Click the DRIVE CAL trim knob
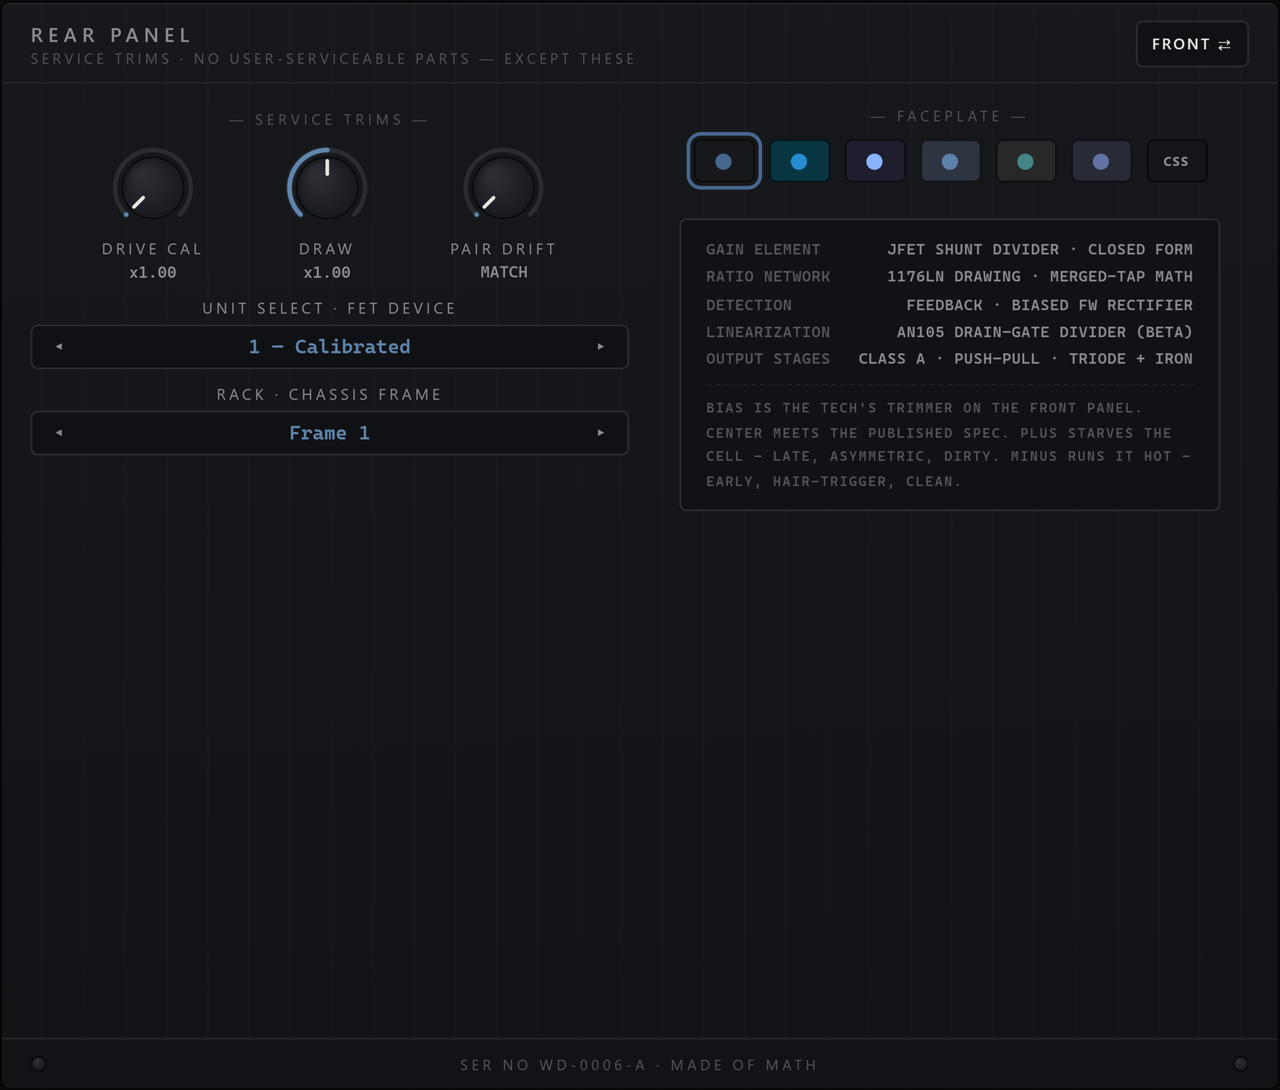1280x1090 pixels. coord(153,187)
